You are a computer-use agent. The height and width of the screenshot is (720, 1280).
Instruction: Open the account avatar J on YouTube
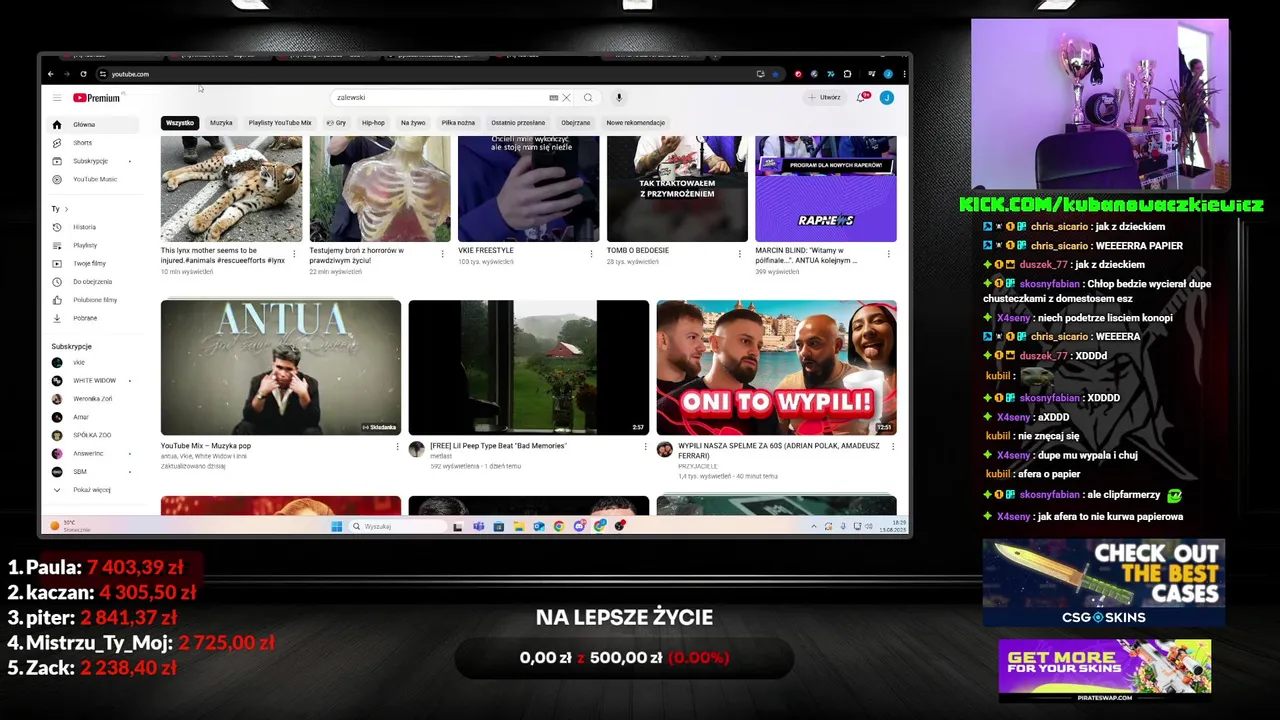click(x=886, y=97)
